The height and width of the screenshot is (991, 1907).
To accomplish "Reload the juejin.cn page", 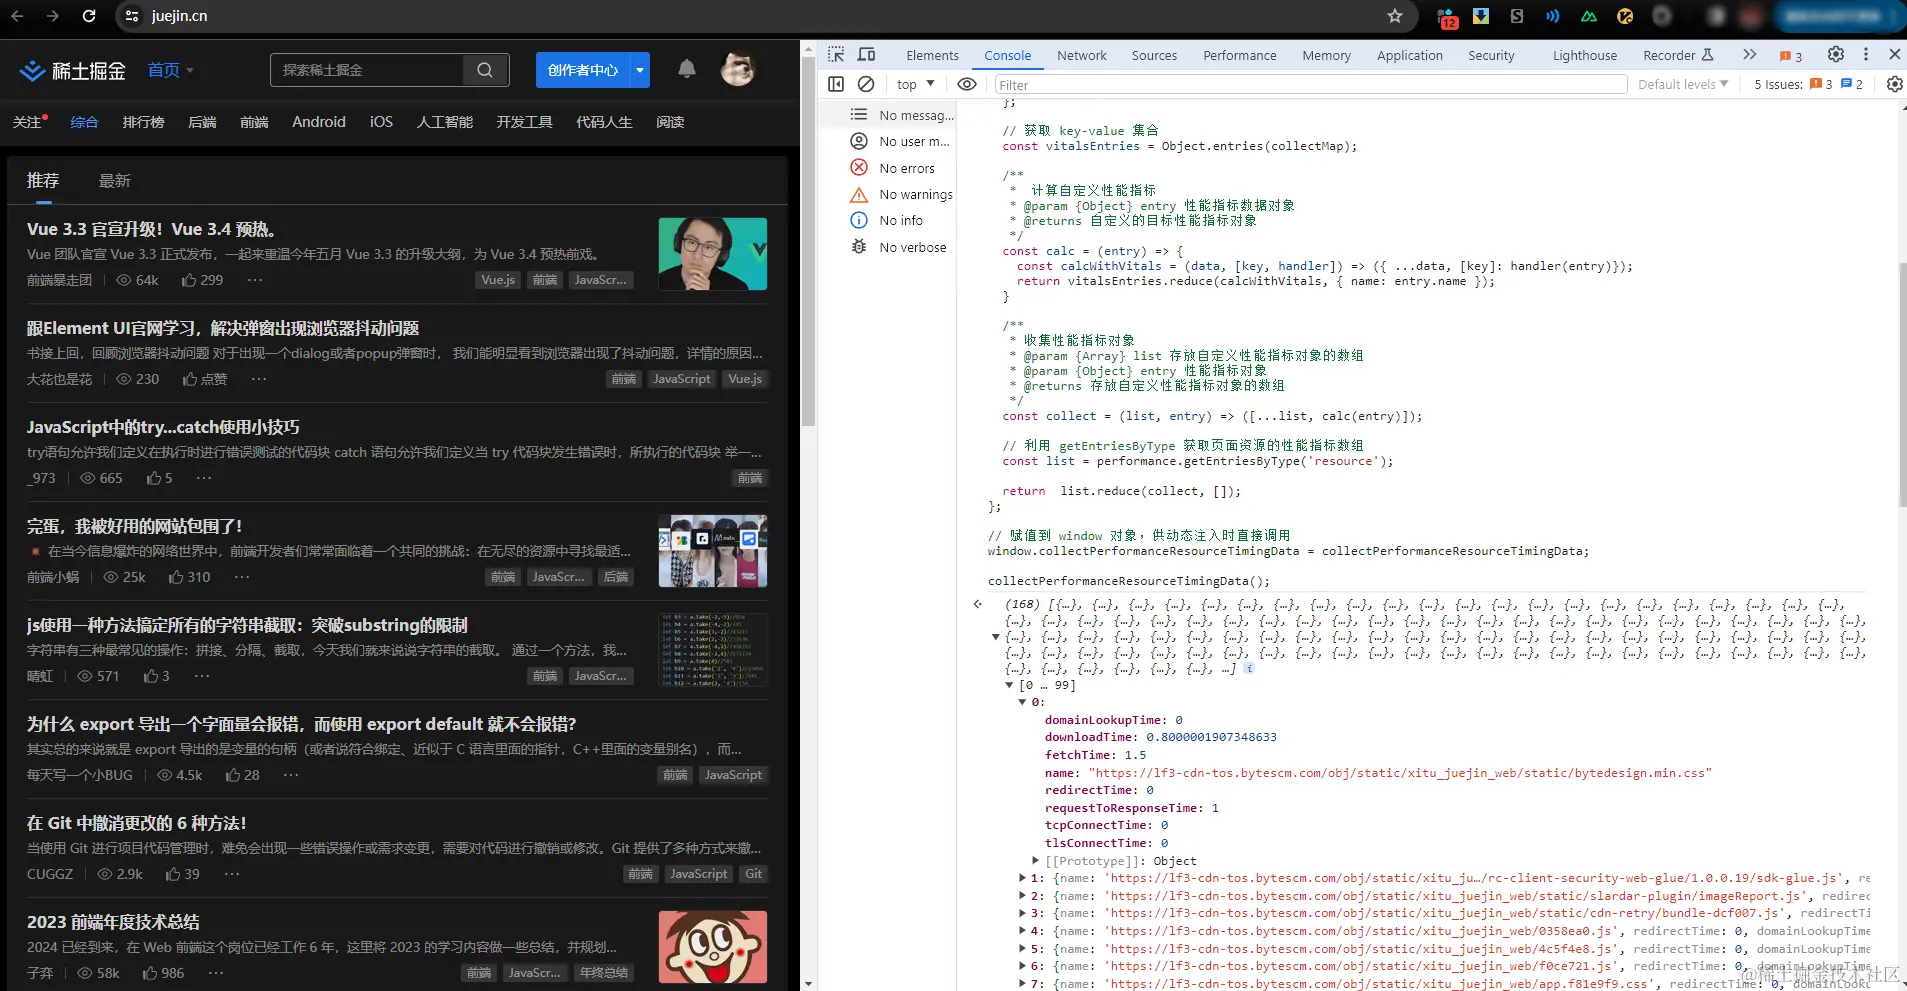I will pyautogui.click(x=89, y=16).
